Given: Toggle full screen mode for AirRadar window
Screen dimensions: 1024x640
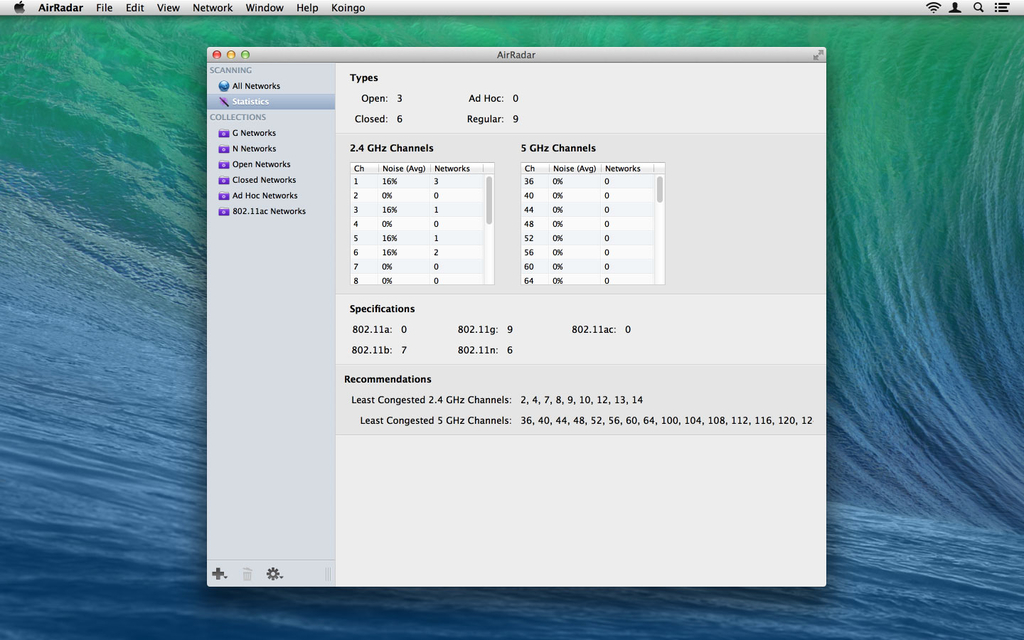Looking at the screenshot, I should (817, 55).
